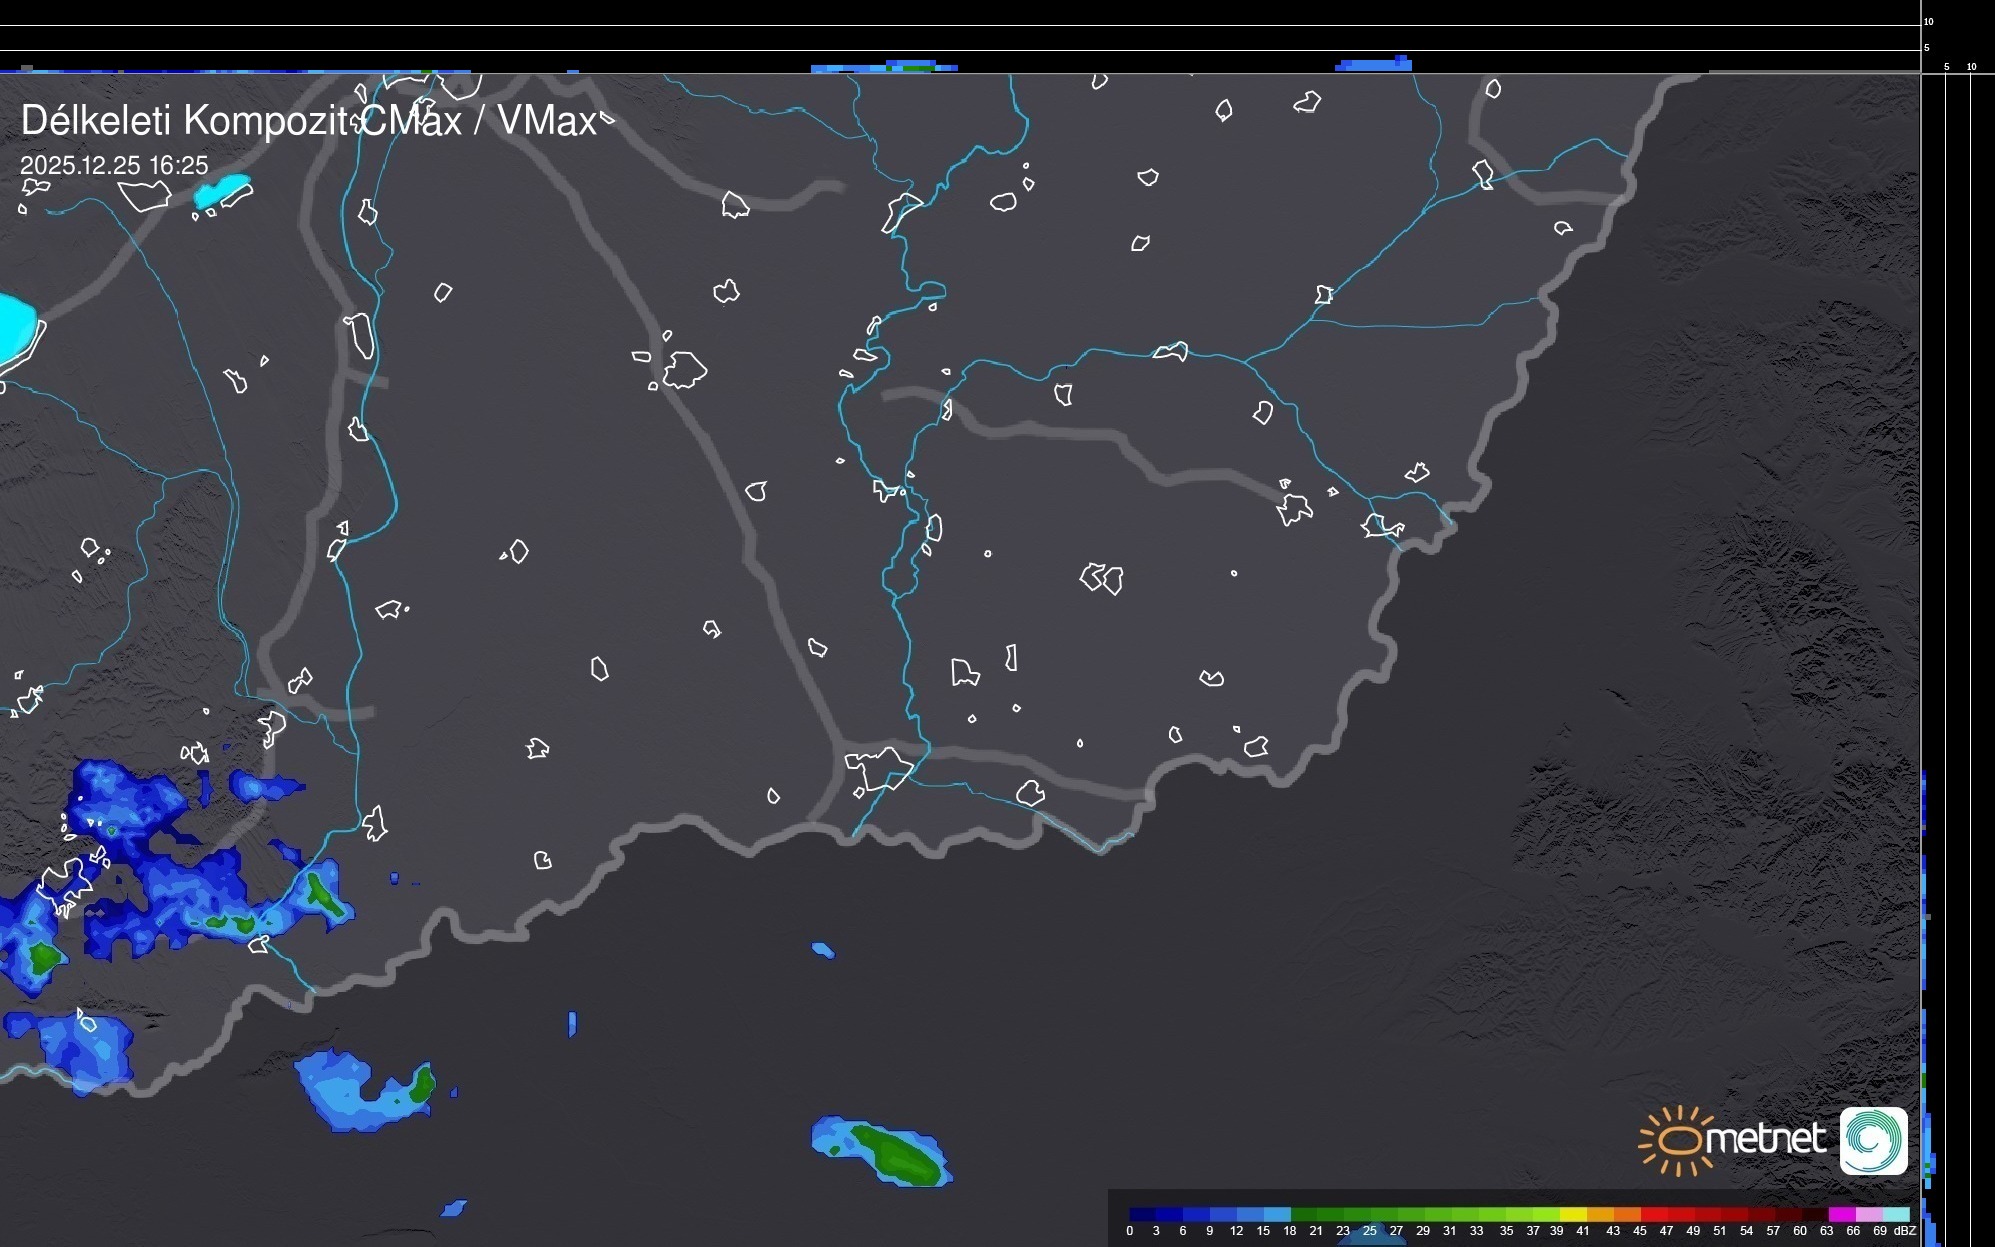The image size is (1995, 1247).
Task: Click the Délkeleti Kompozit CMax / VMax title
Action: [308, 121]
